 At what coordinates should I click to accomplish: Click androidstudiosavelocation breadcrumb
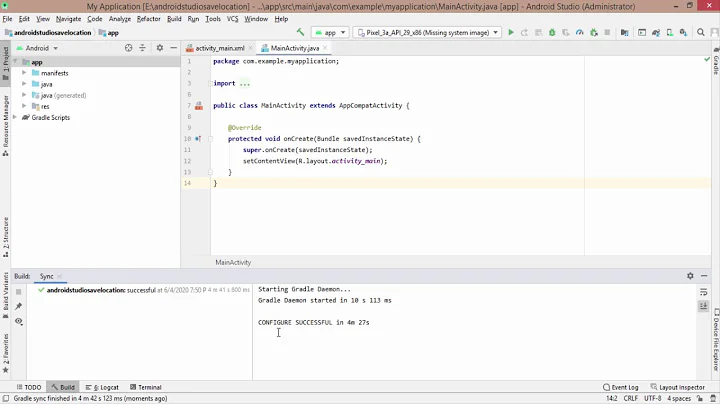click(48, 33)
